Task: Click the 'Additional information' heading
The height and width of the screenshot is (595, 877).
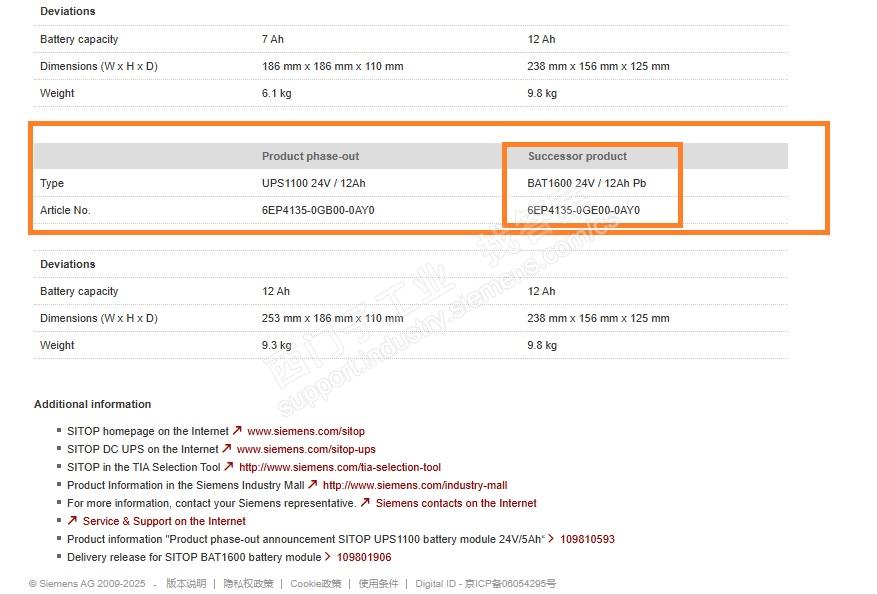Action: (92, 404)
